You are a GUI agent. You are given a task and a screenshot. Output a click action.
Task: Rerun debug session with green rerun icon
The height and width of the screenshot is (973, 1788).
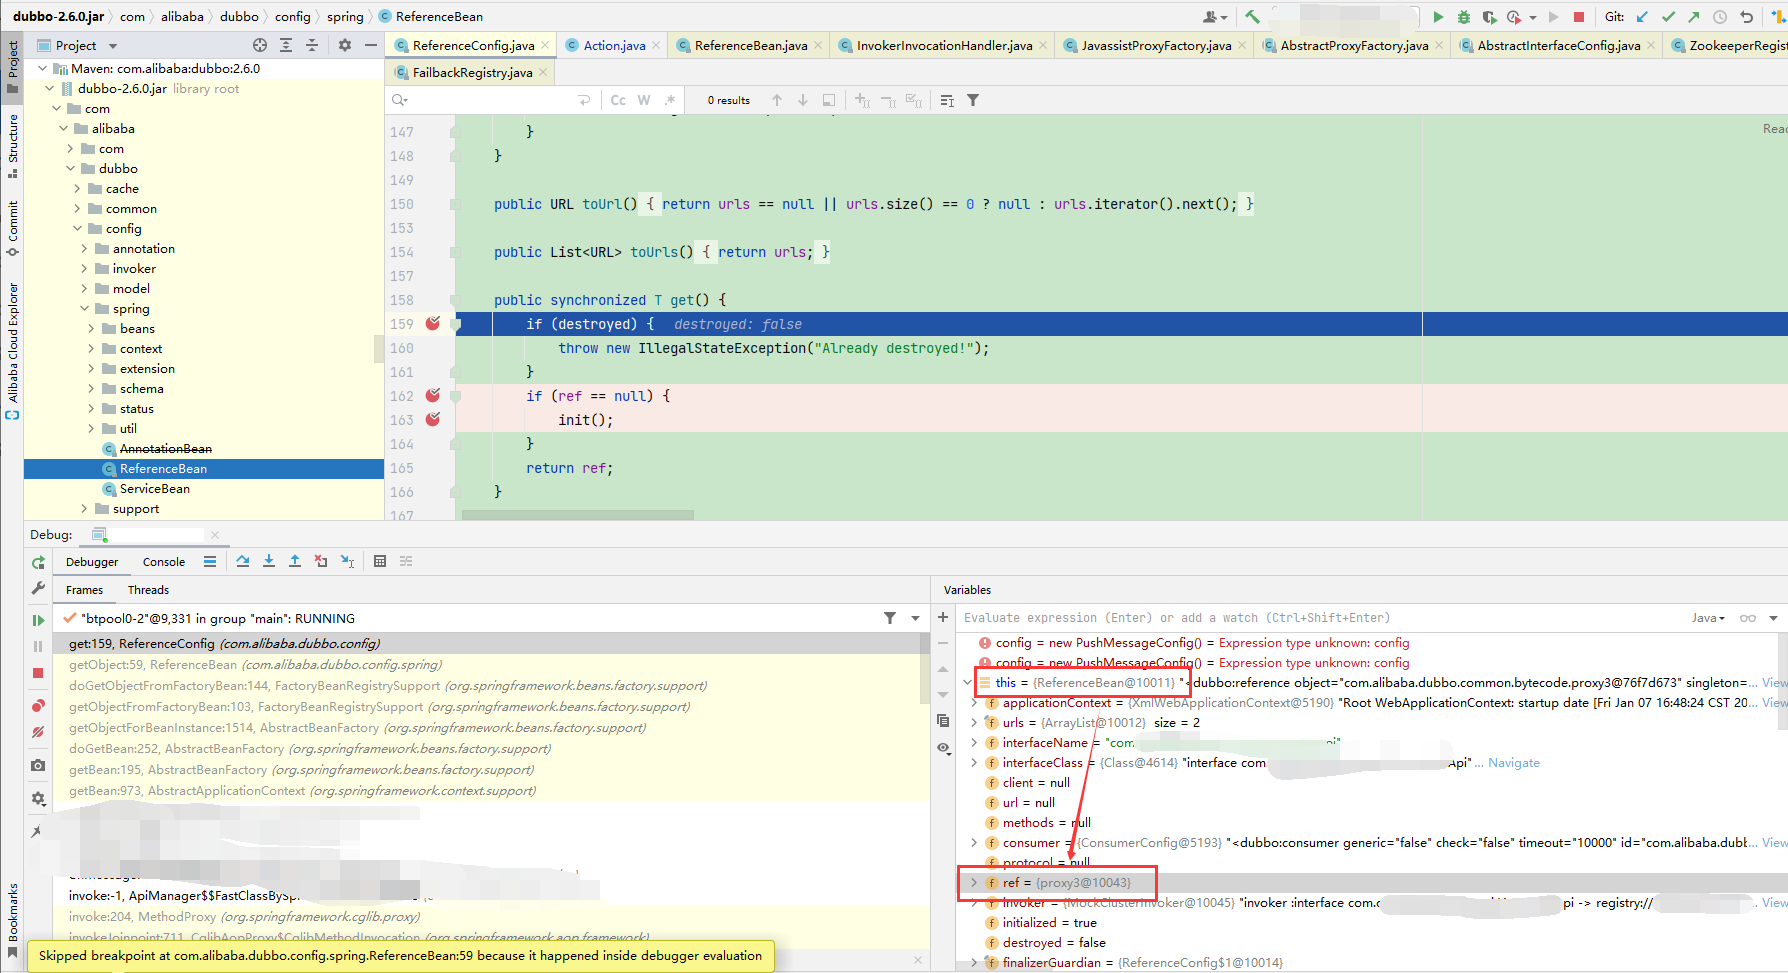tap(38, 563)
